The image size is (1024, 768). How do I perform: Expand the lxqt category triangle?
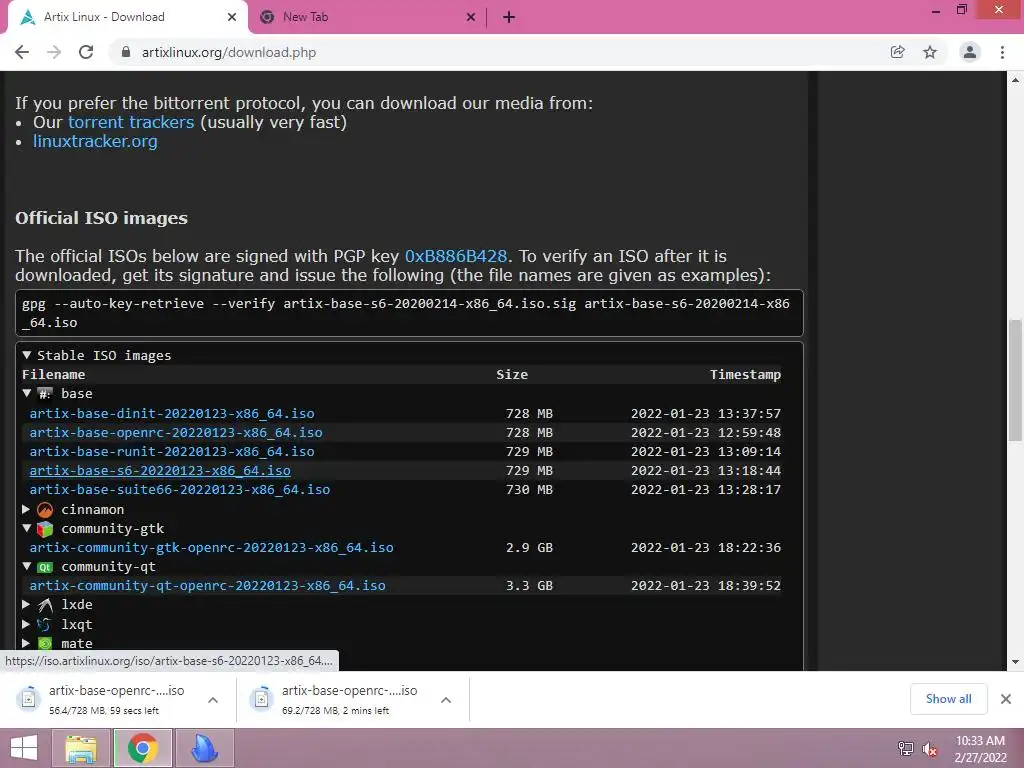point(26,624)
